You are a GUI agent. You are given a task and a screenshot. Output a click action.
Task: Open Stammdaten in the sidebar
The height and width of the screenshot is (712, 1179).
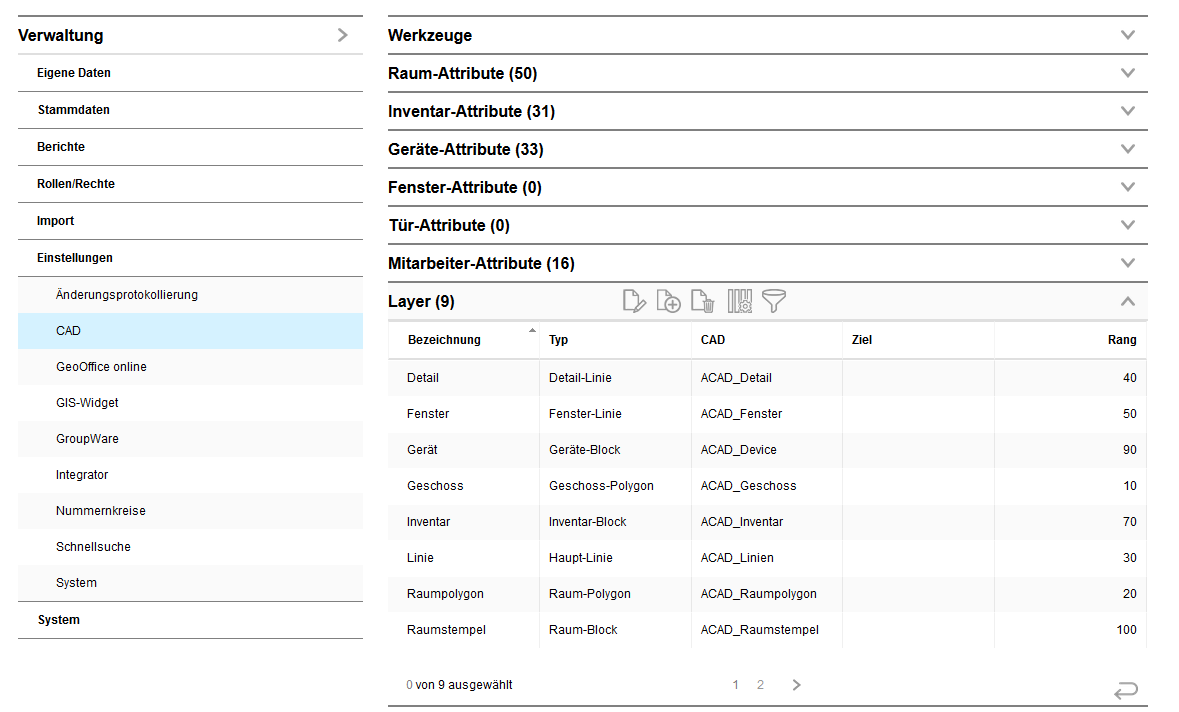73,110
